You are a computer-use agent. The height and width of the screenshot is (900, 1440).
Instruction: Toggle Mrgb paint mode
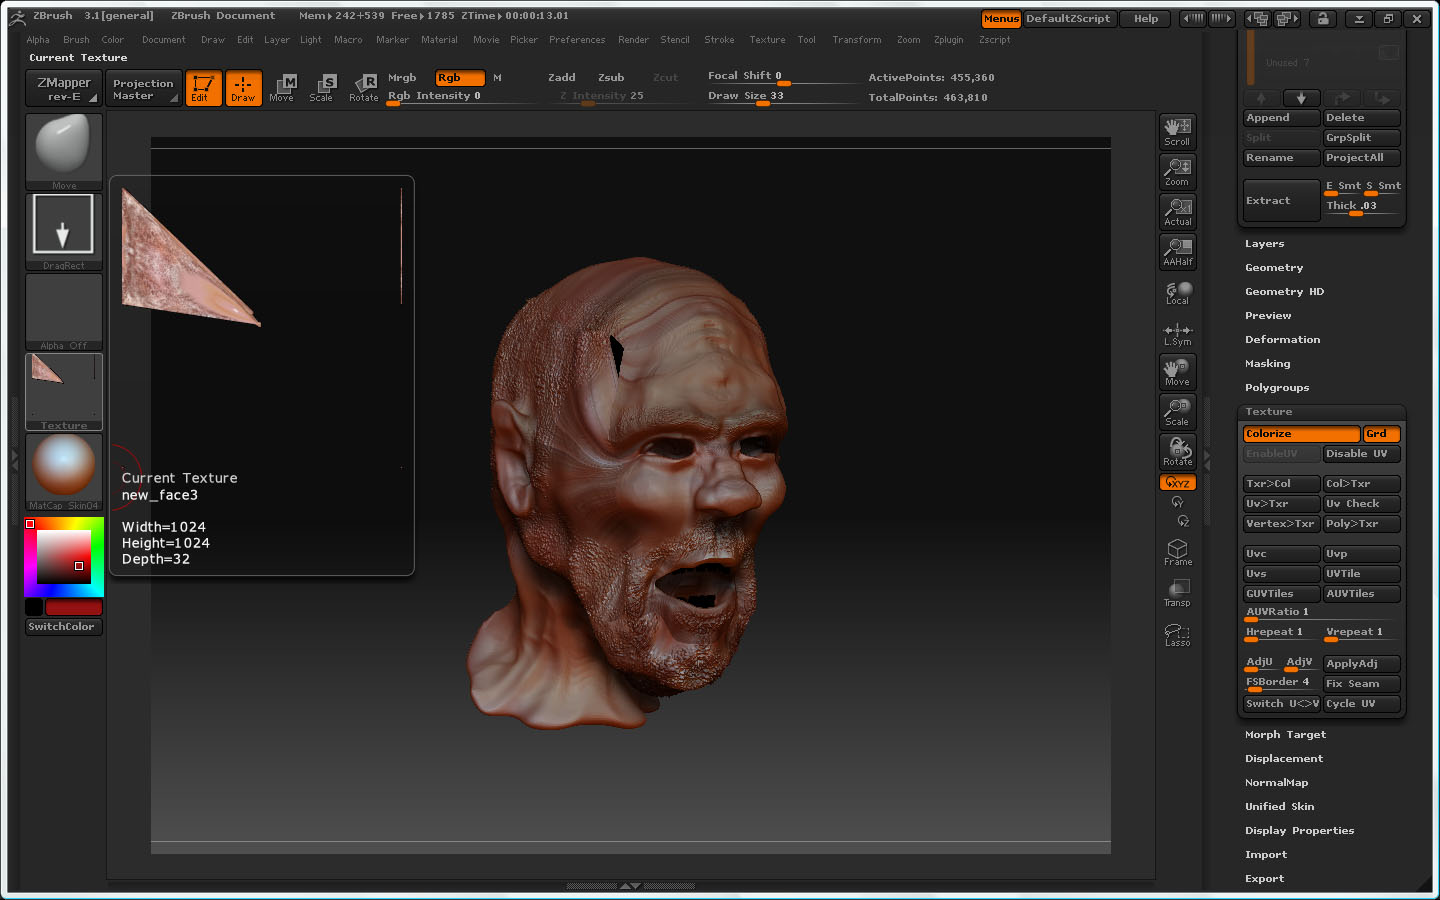pos(402,78)
